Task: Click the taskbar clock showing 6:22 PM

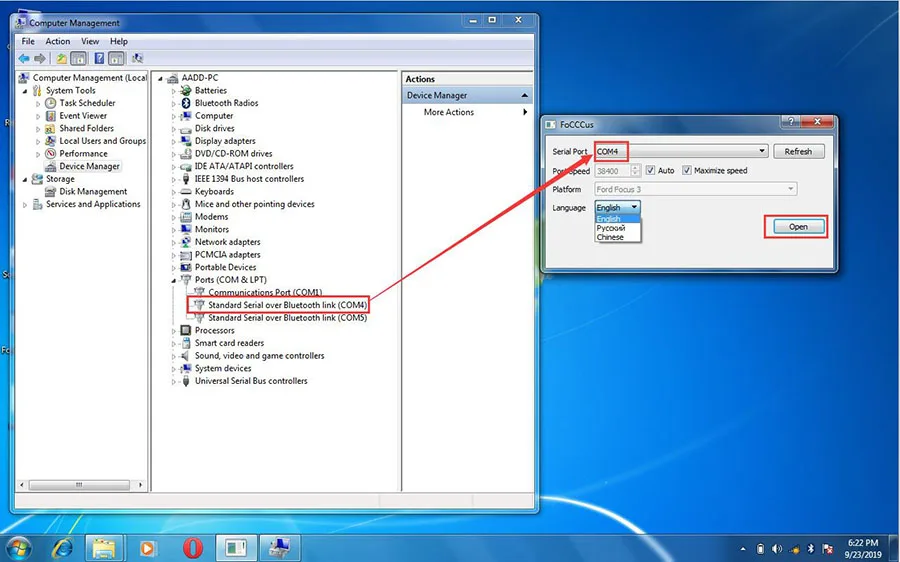Action: click(863, 549)
